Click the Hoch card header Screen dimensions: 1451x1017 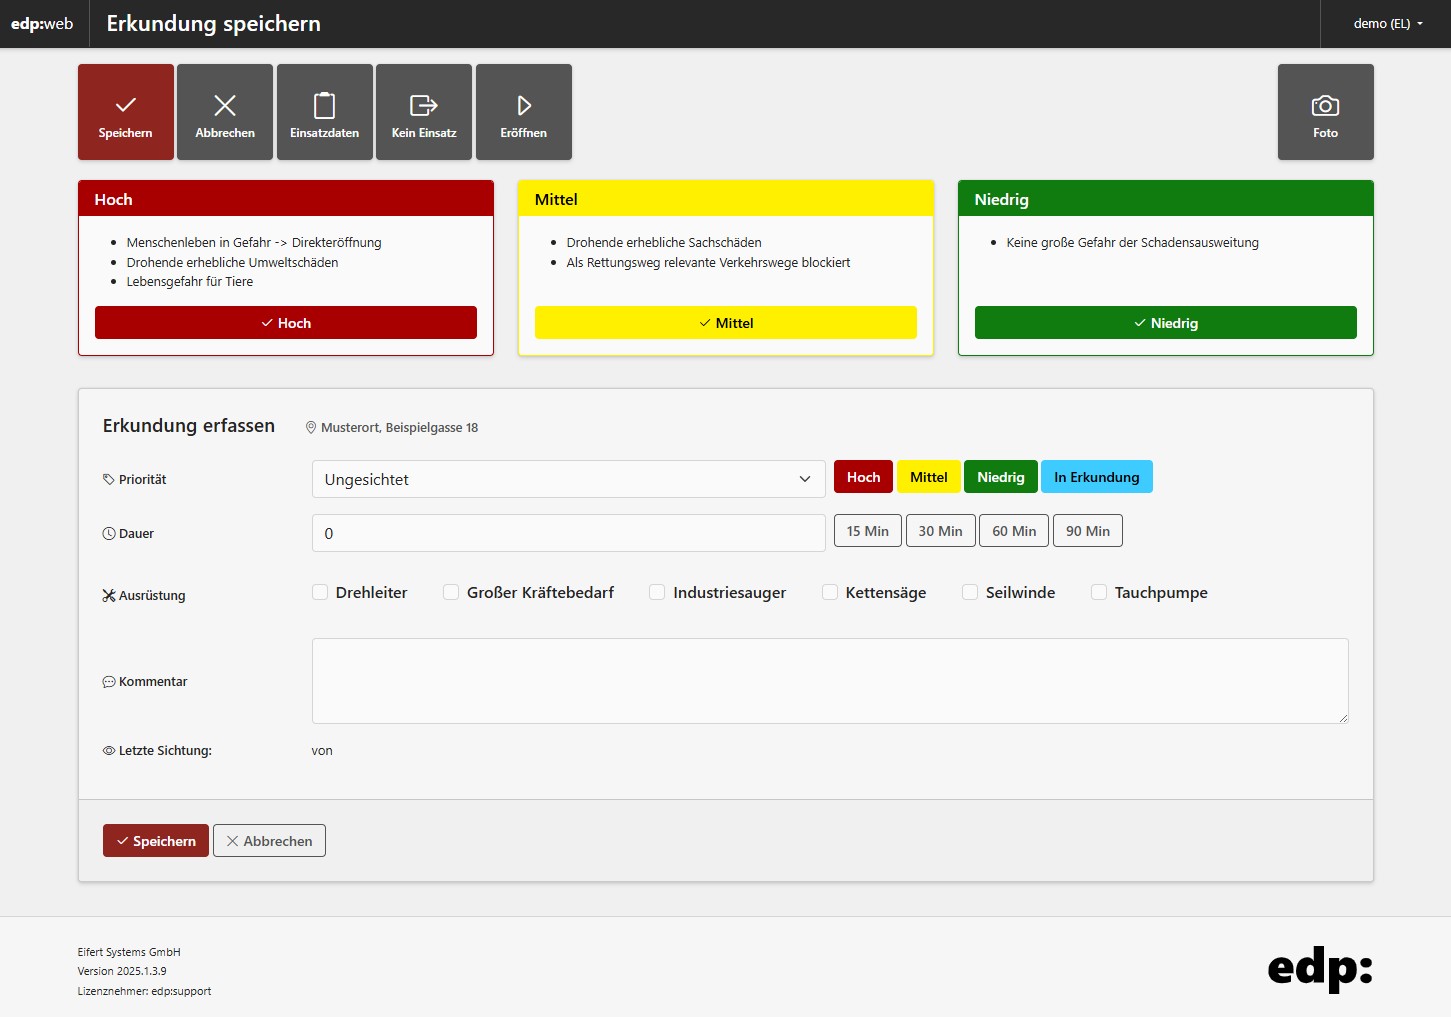click(286, 199)
